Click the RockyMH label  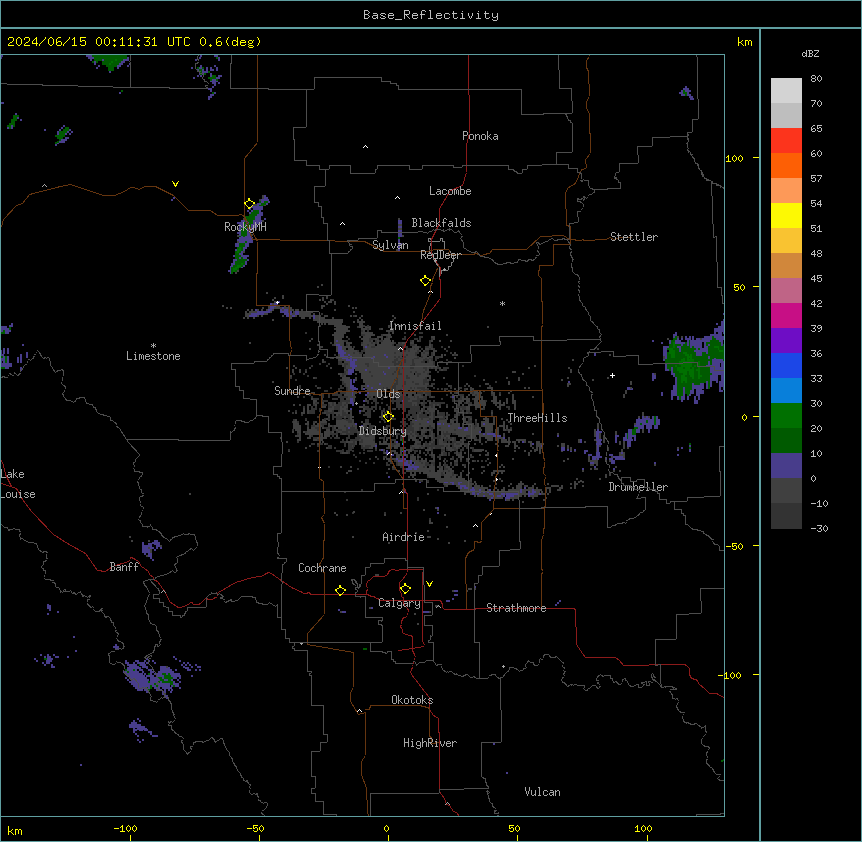245,226
